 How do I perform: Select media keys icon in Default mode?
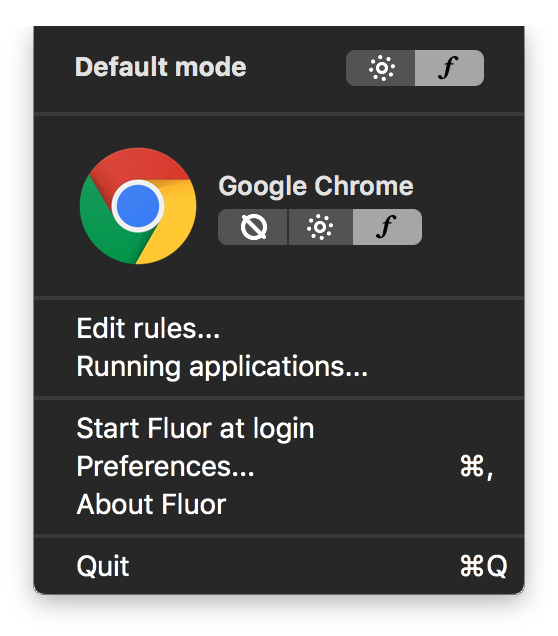382,68
